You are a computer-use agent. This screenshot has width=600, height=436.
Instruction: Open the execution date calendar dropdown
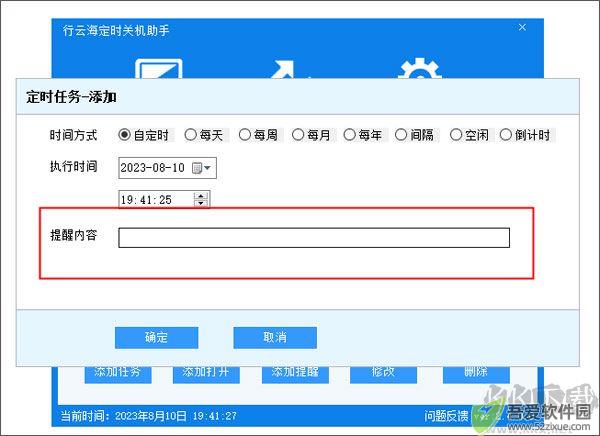[x=202, y=168]
